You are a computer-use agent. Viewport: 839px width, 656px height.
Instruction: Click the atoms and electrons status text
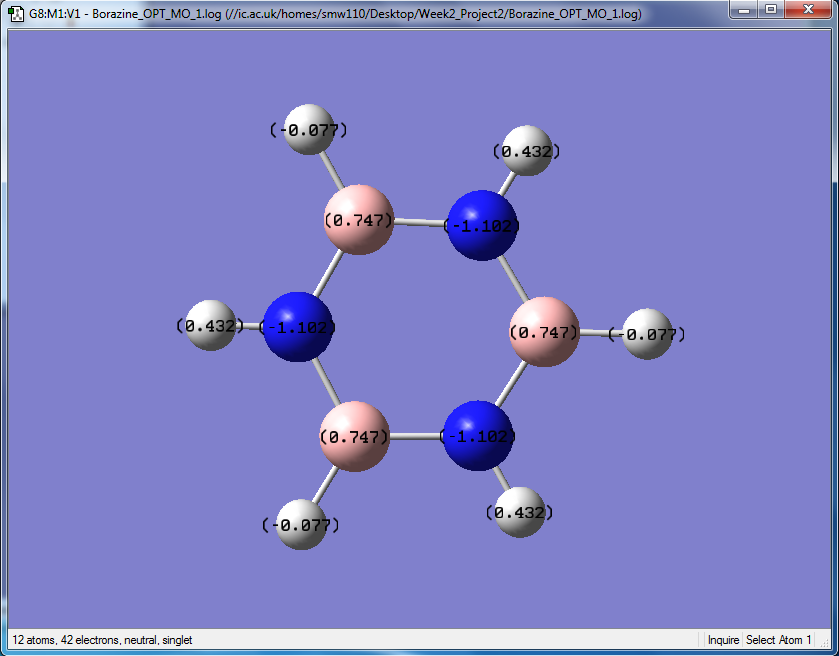(102, 640)
